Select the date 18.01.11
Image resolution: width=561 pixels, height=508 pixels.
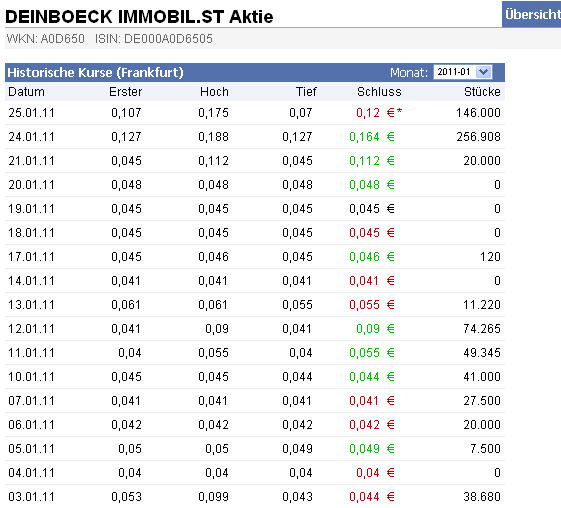[31, 233]
